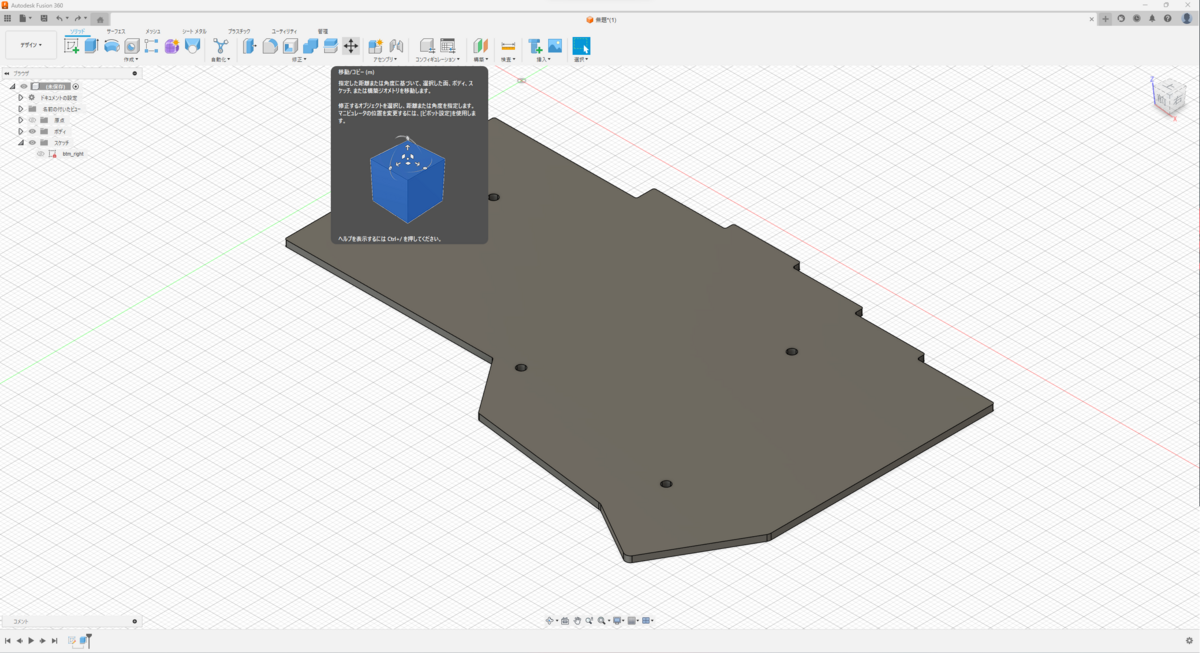Screen dimensions: 1200x653
Task: Collapse the スケッチ folder
Action: click(x=21, y=142)
